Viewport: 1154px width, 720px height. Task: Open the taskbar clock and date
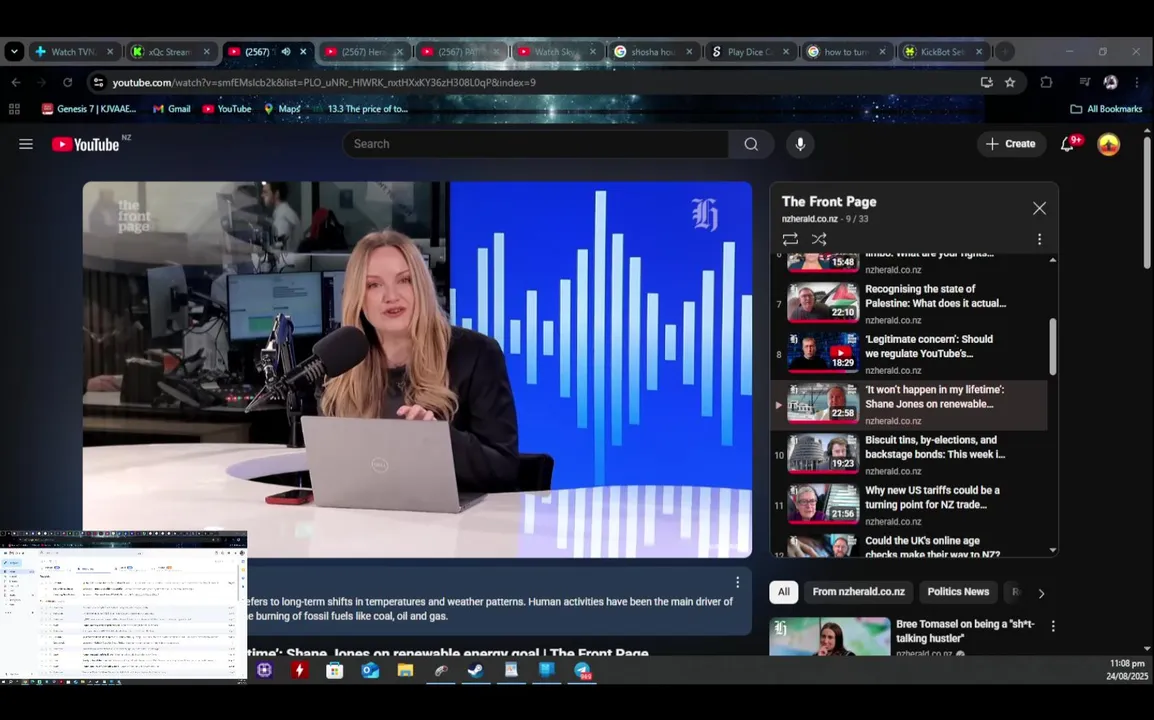(x=1126, y=670)
